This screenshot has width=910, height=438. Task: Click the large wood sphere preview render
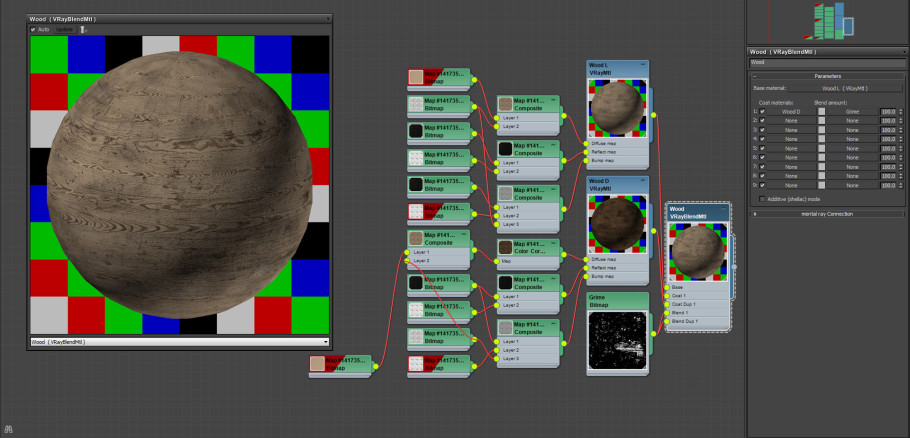[179, 185]
